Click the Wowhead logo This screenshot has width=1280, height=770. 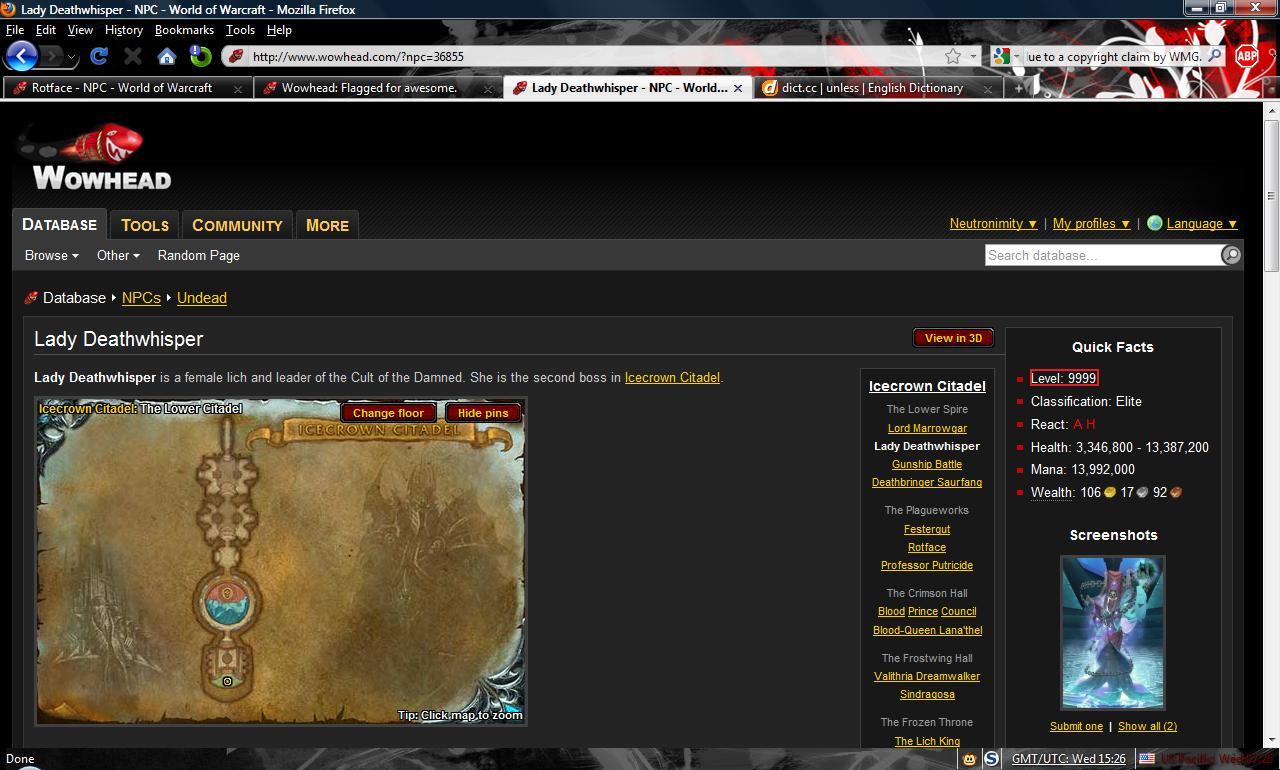click(x=95, y=157)
